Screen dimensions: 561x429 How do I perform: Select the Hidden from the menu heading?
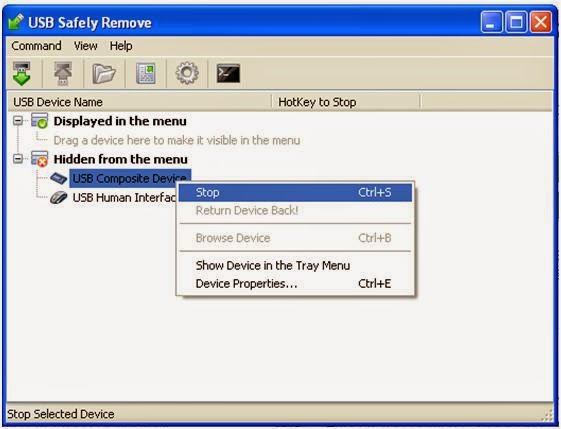(121, 159)
